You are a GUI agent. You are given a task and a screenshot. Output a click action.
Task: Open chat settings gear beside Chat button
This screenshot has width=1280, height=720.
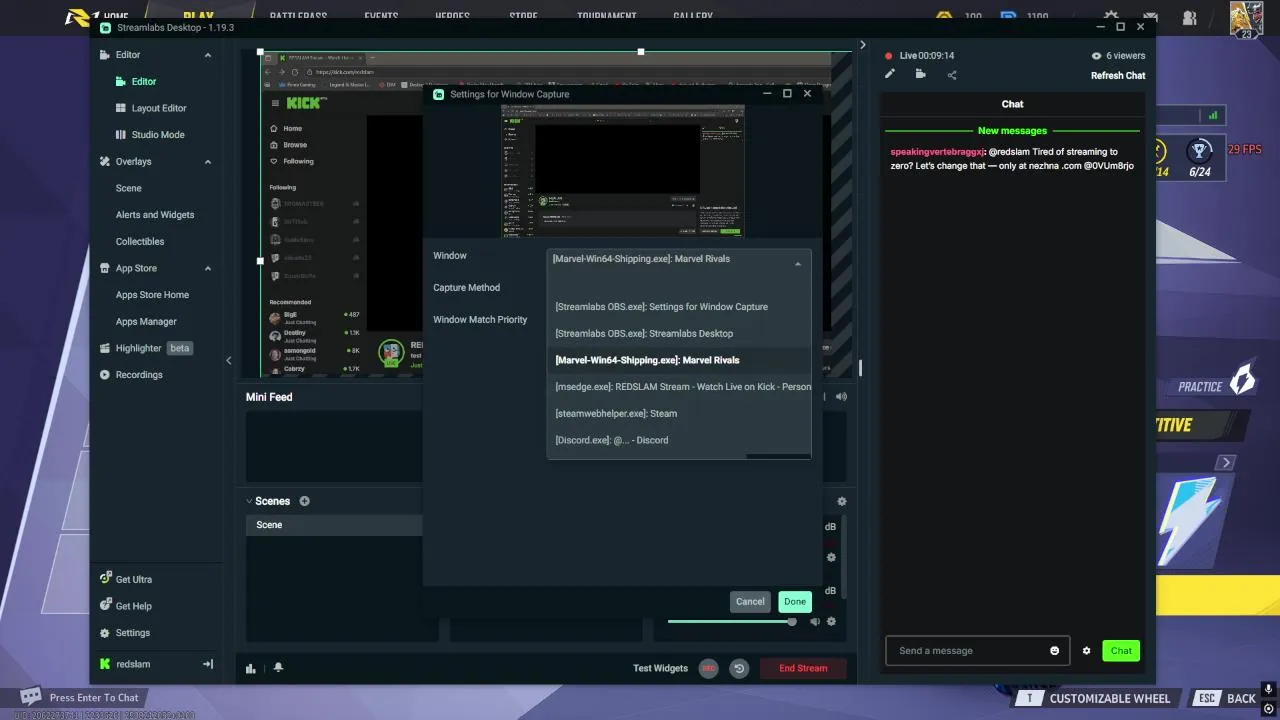click(1086, 651)
